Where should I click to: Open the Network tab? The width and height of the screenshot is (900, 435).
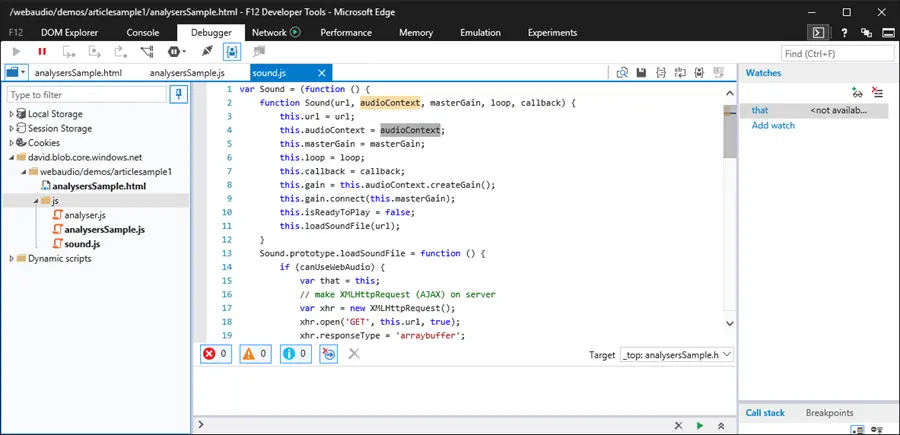pyautogui.click(x=269, y=33)
